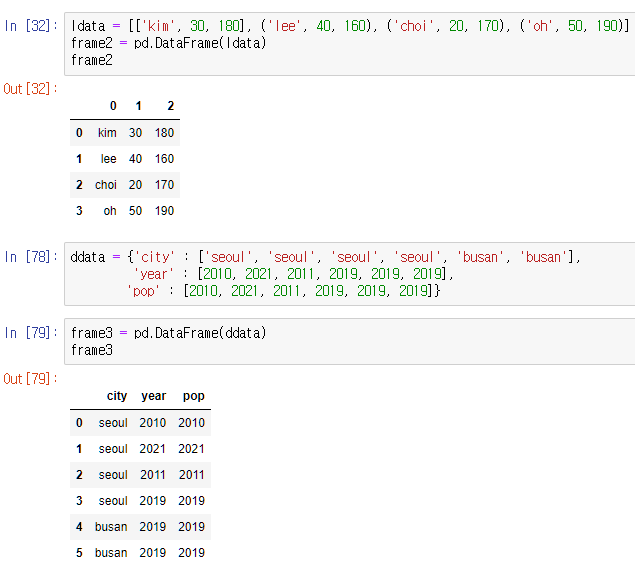Click the value 190 in first table
The image size is (635, 568).
click(164, 211)
